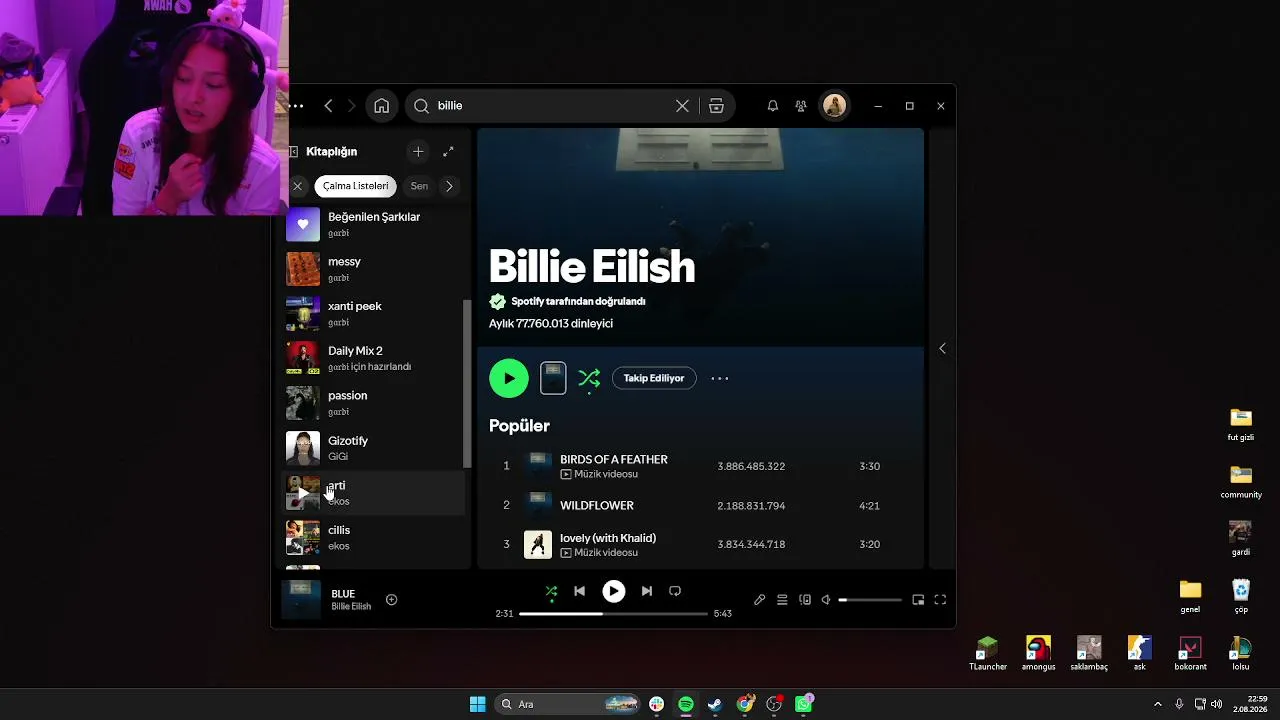Skip to previous track

pos(579,591)
